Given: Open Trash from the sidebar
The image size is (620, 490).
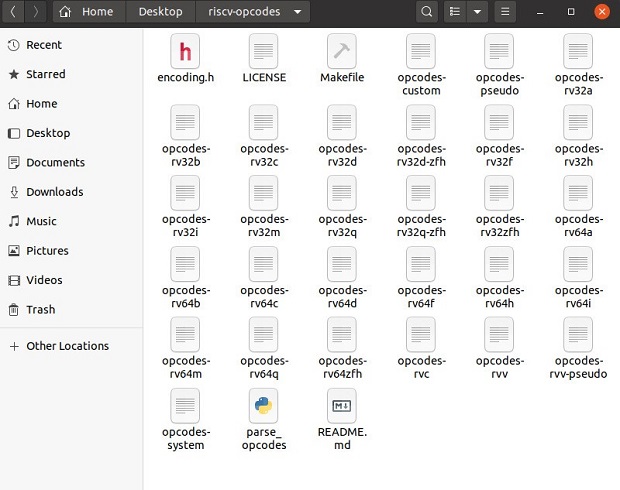Looking at the screenshot, I should [x=41, y=310].
